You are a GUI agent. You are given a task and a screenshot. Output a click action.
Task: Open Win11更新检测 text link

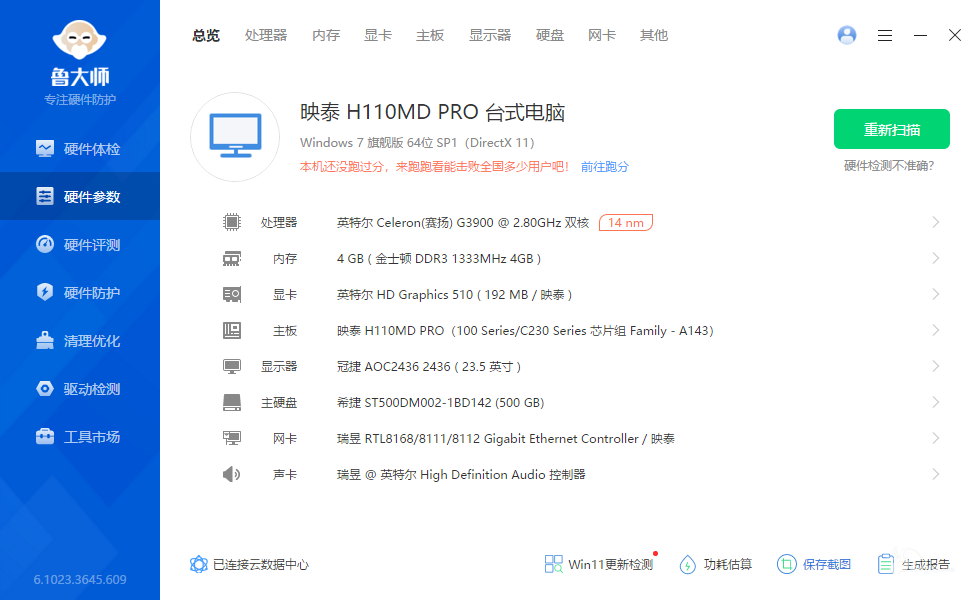coord(611,564)
